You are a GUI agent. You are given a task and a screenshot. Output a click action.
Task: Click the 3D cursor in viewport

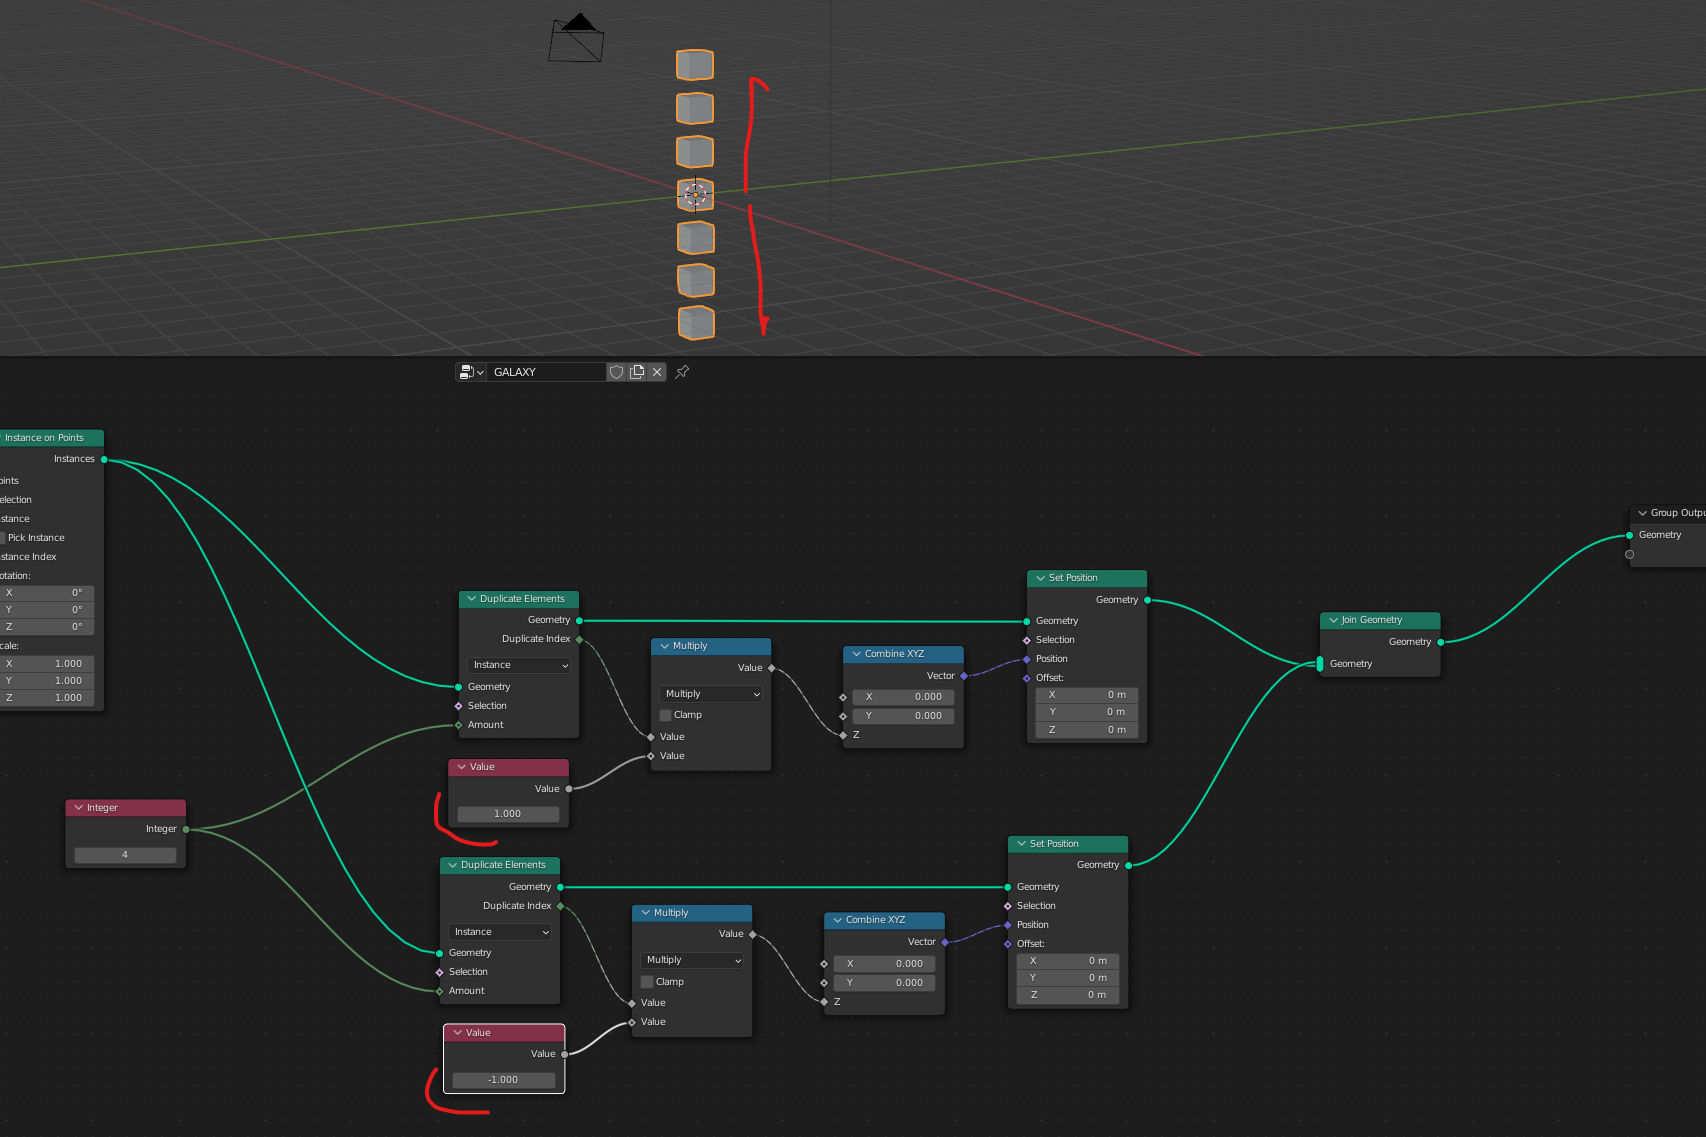(695, 194)
